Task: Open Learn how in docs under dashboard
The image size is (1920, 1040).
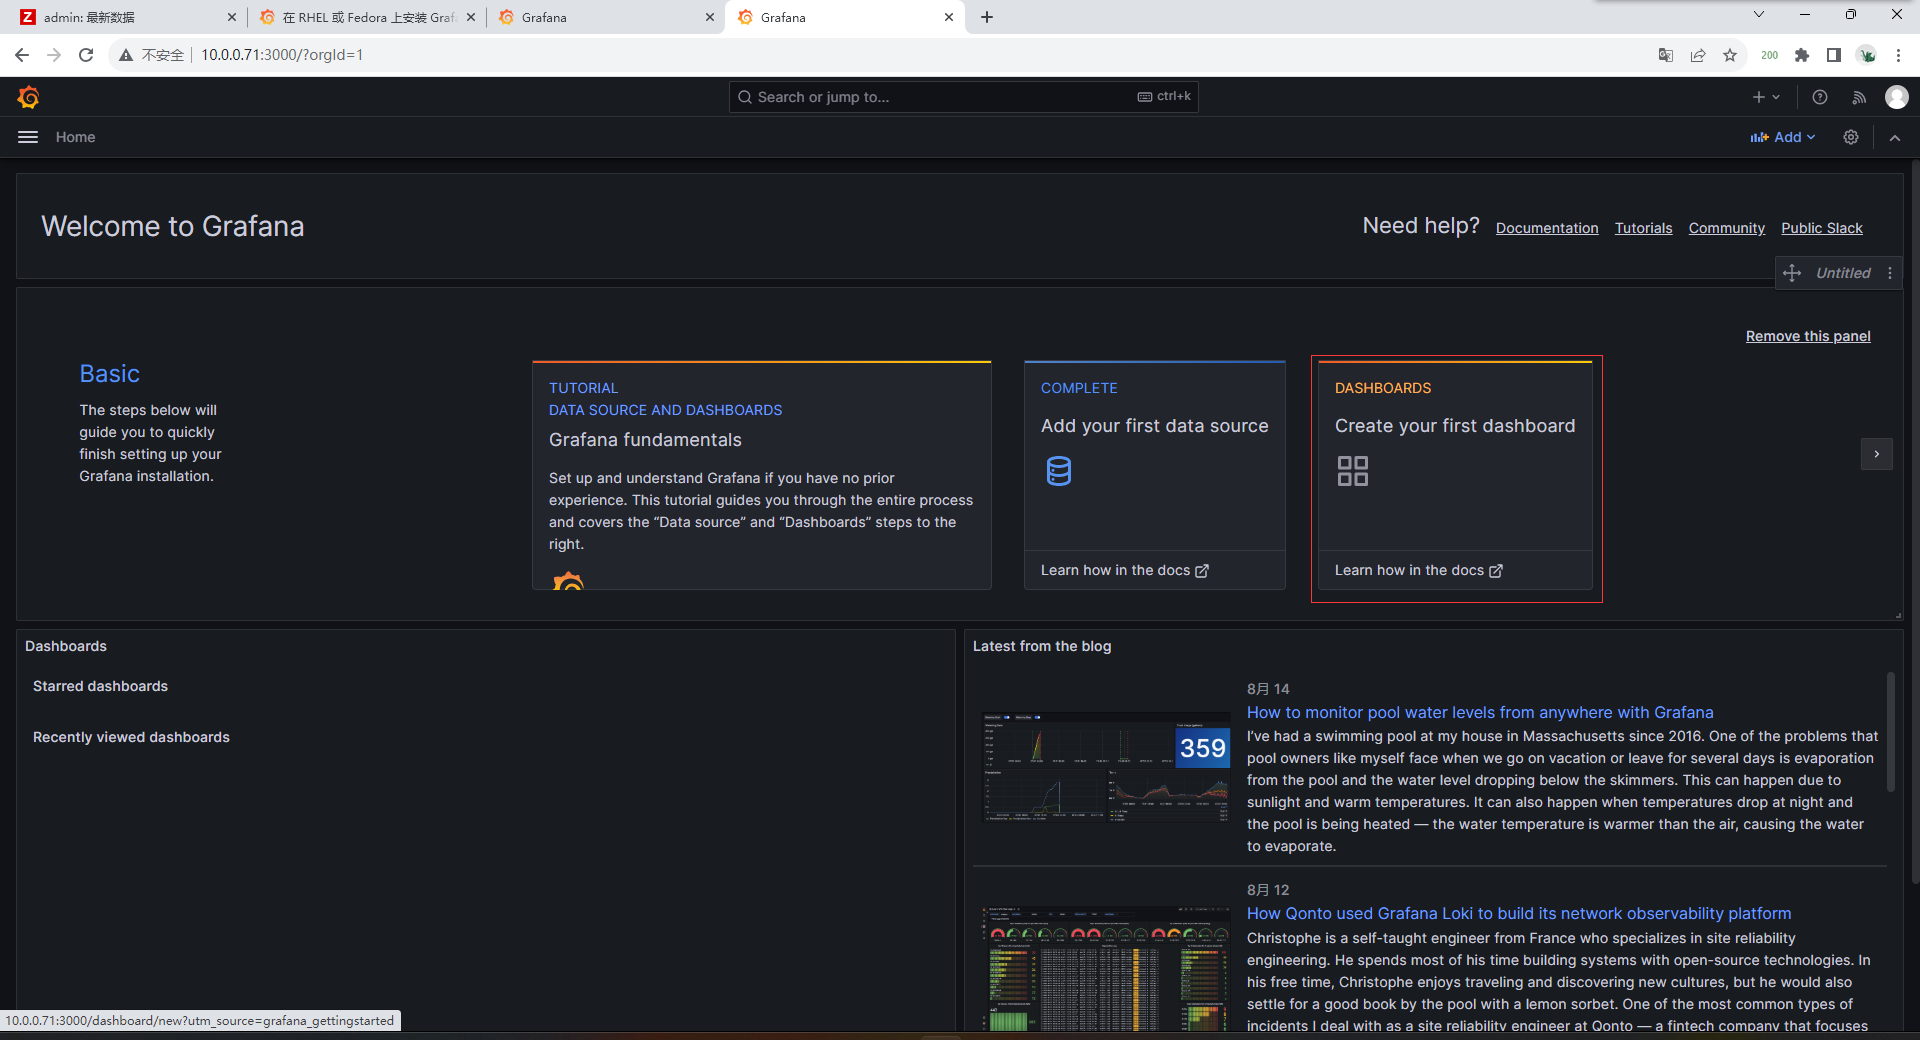Action: tap(1419, 570)
